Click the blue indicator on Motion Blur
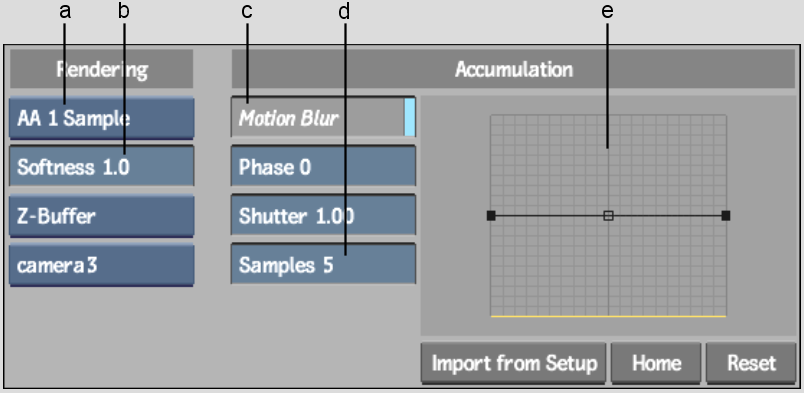804x393 pixels. tap(410, 117)
